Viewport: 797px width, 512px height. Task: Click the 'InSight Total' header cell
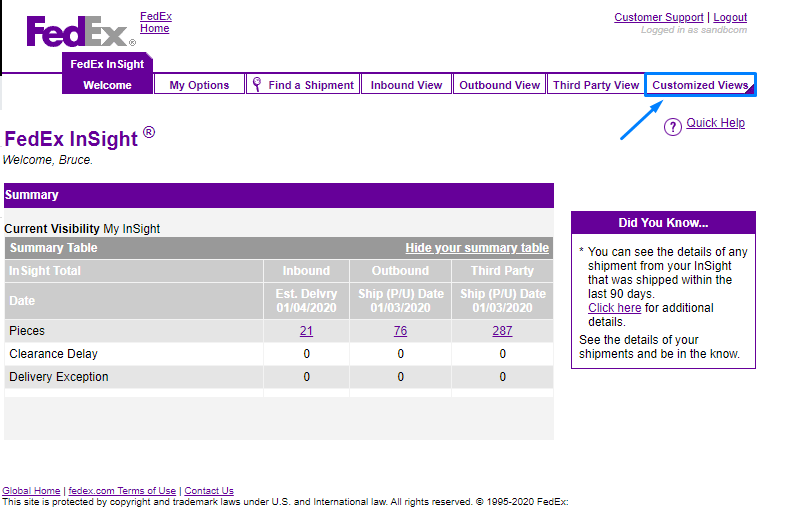click(x=134, y=271)
